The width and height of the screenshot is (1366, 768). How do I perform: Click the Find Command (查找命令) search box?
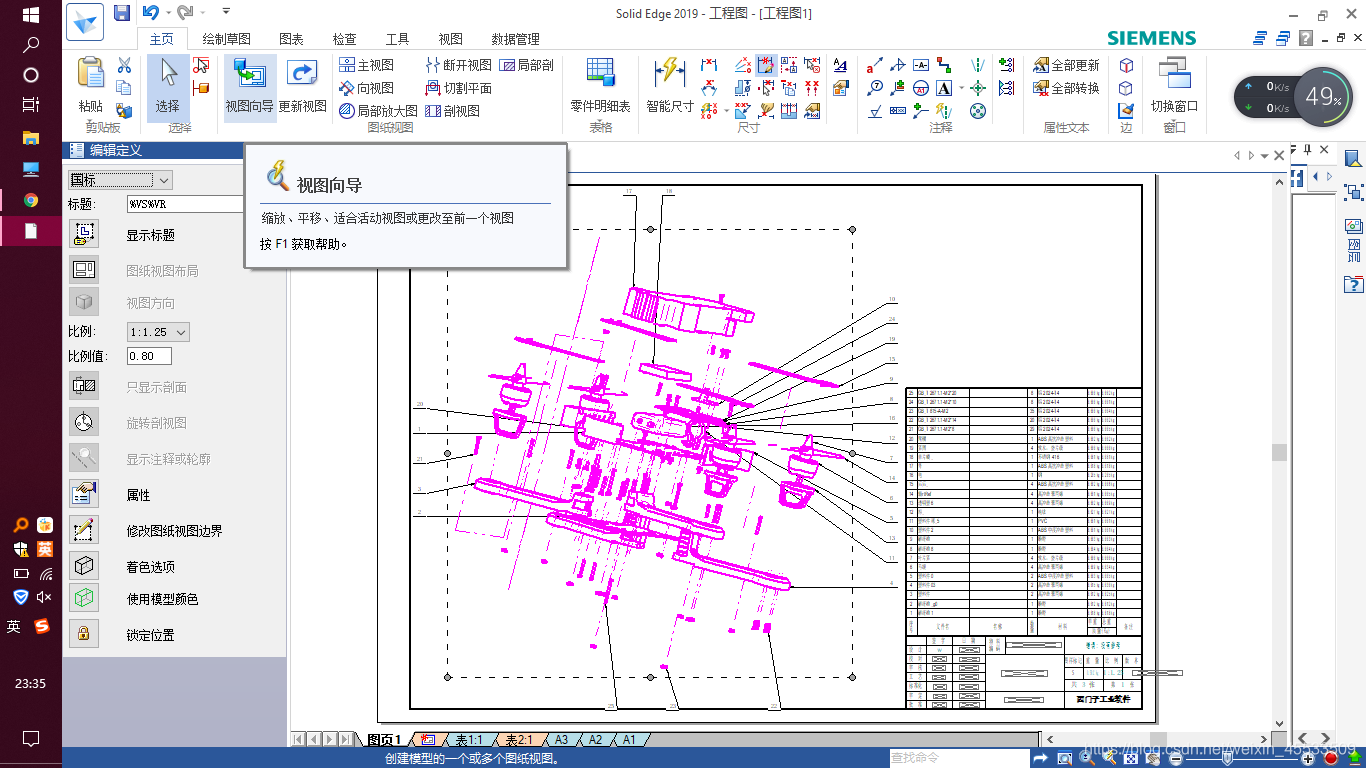coord(957,758)
